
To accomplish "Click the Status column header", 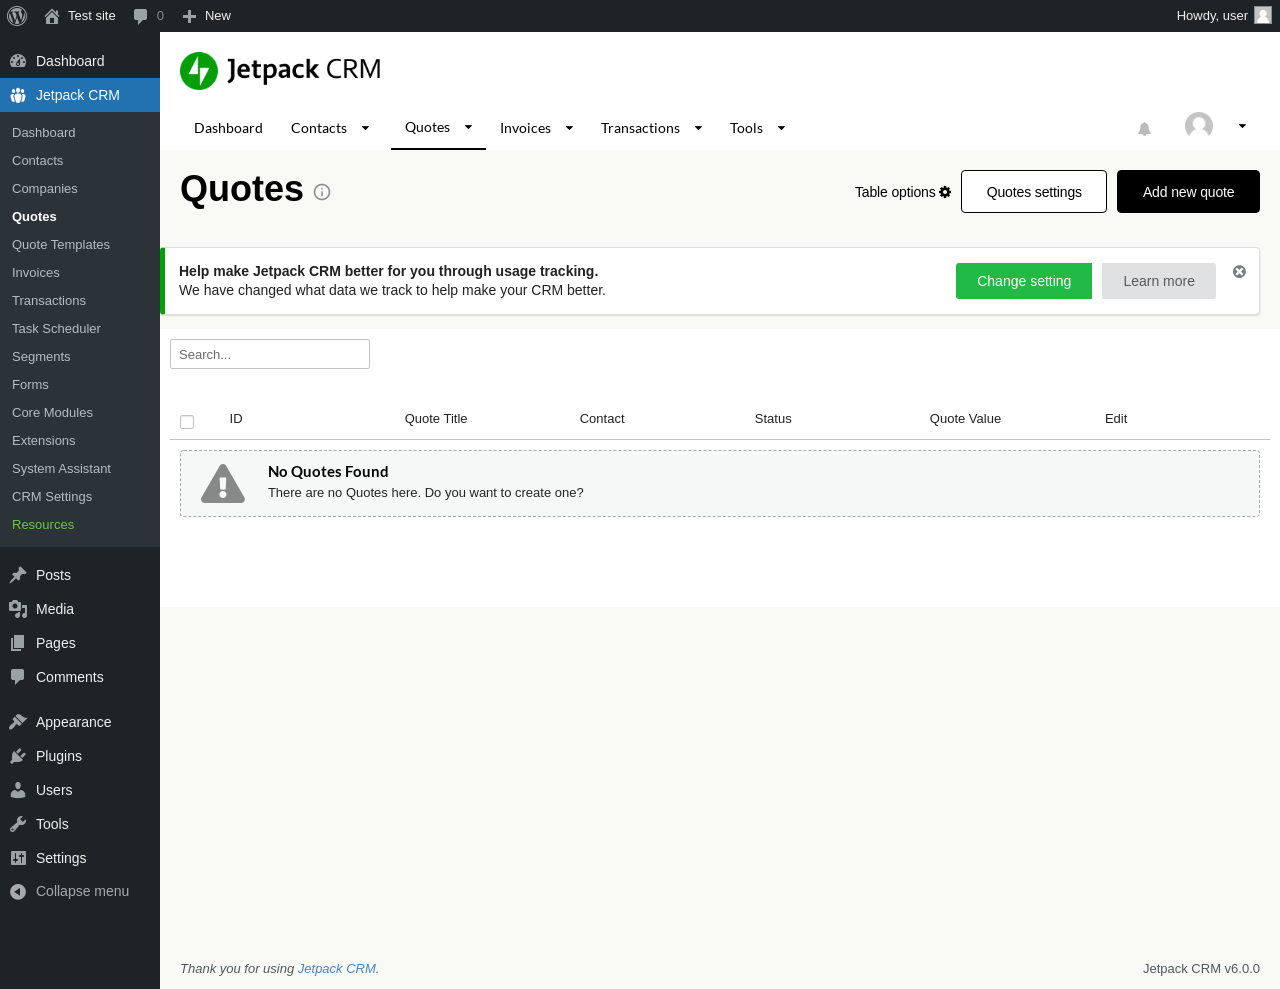I will pyautogui.click(x=773, y=419).
